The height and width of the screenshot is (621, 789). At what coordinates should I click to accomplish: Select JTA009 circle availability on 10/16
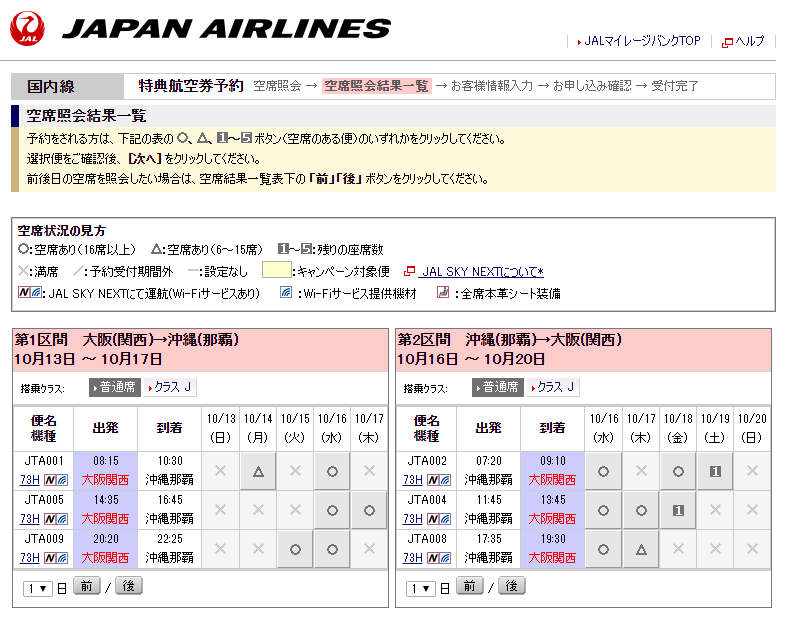(x=332, y=550)
